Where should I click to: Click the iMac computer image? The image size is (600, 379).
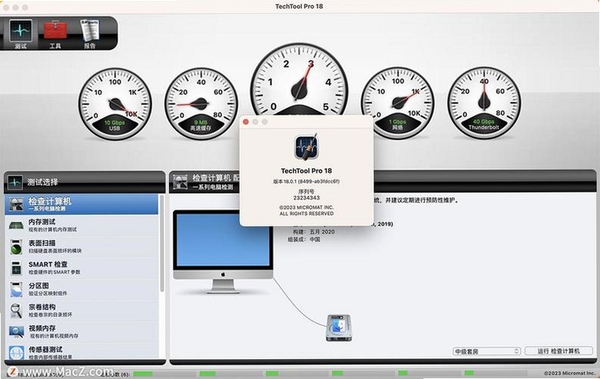(x=223, y=252)
